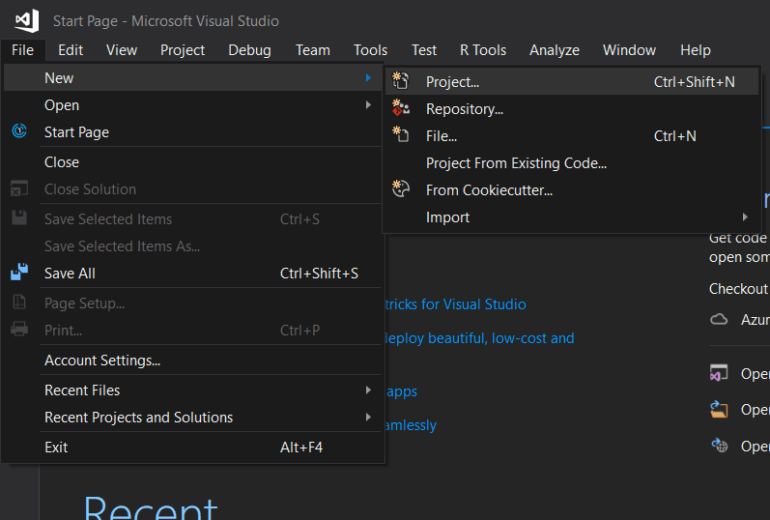This screenshot has height=520, width=770.
Task: Click the Save All icon
Action: (19, 273)
